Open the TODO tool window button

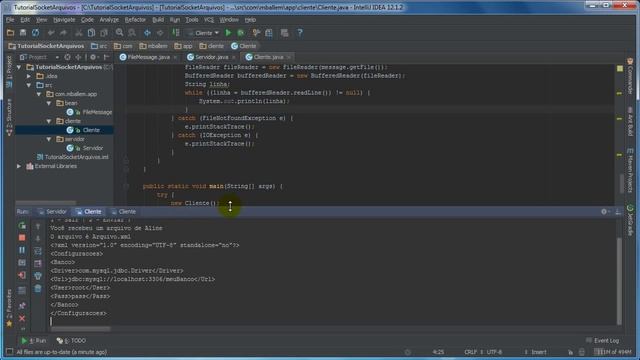click(x=71, y=340)
